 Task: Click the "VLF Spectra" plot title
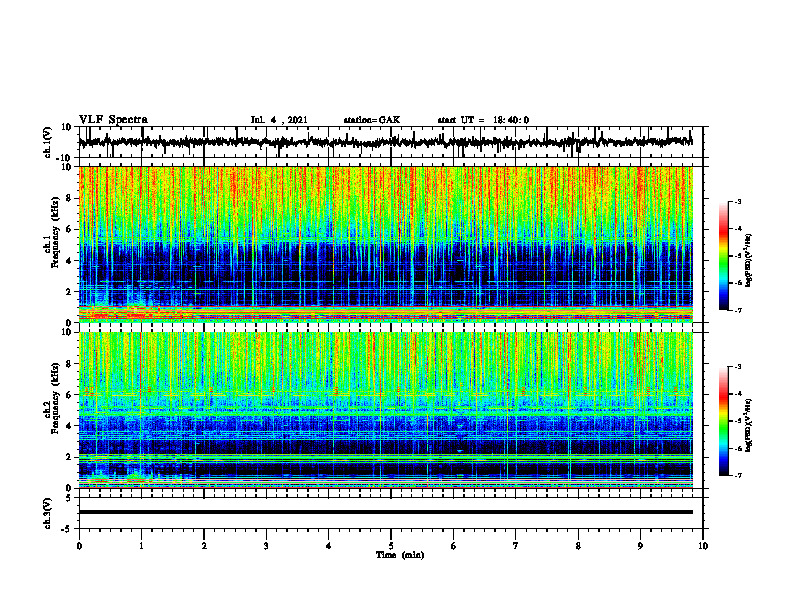coord(113,120)
